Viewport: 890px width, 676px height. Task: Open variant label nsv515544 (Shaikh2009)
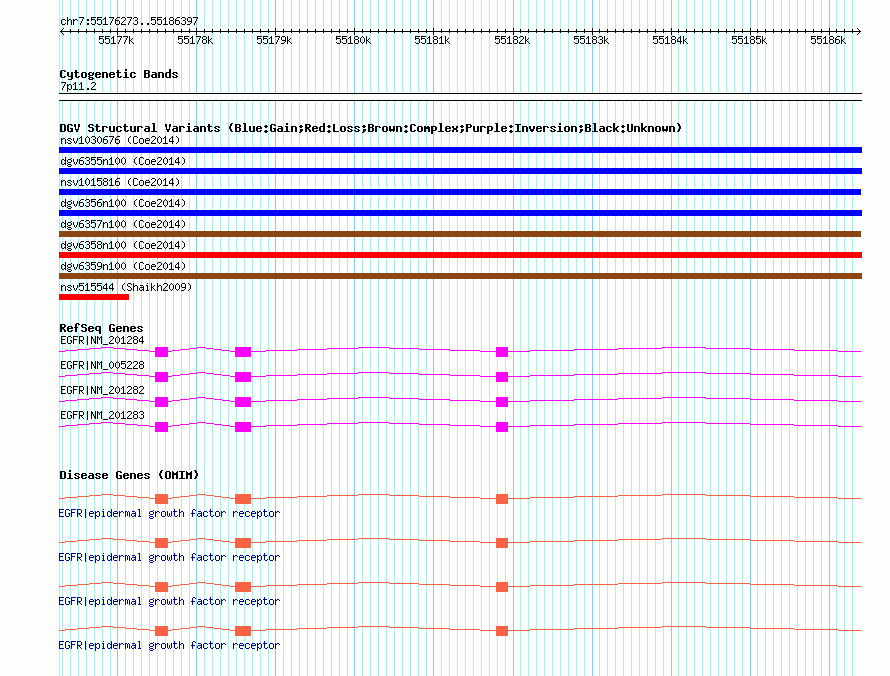coord(126,287)
